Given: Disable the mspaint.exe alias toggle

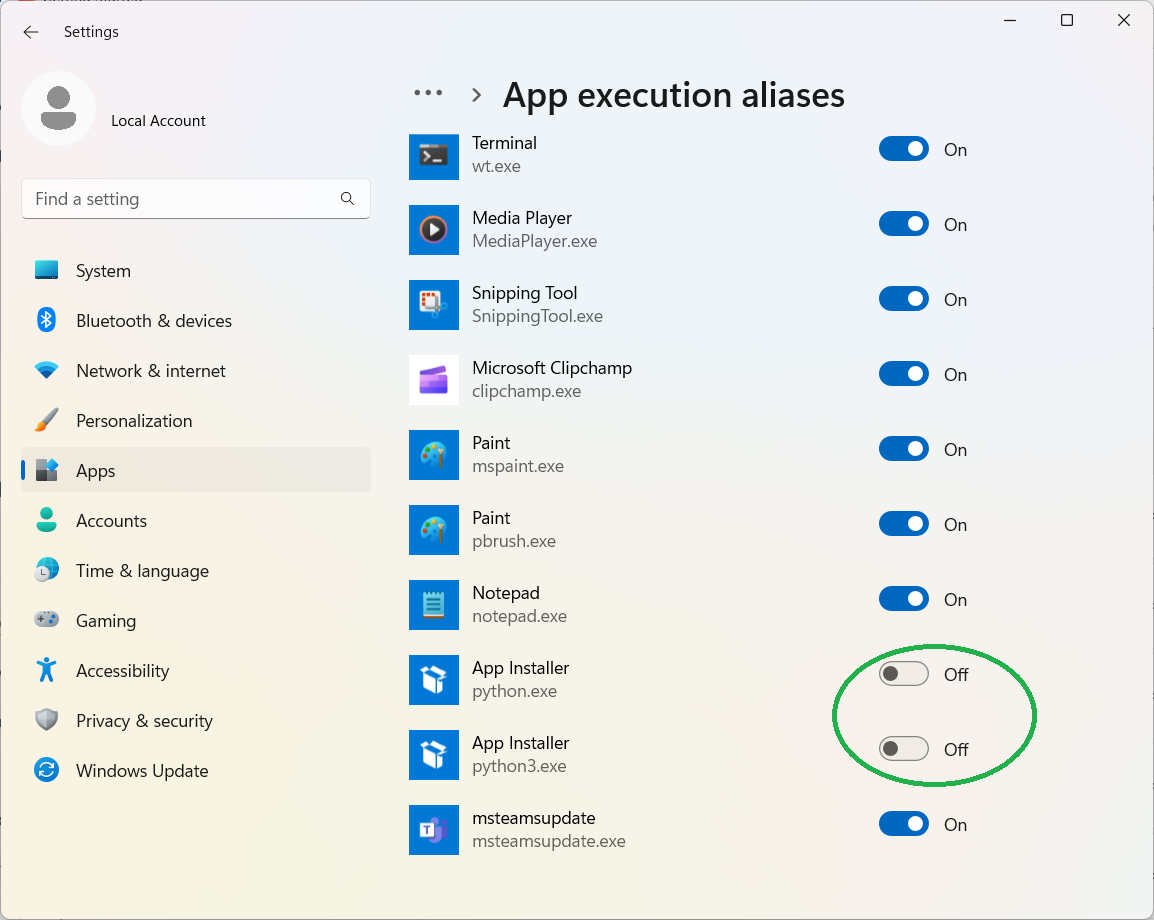Looking at the screenshot, I should pos(904,450).
